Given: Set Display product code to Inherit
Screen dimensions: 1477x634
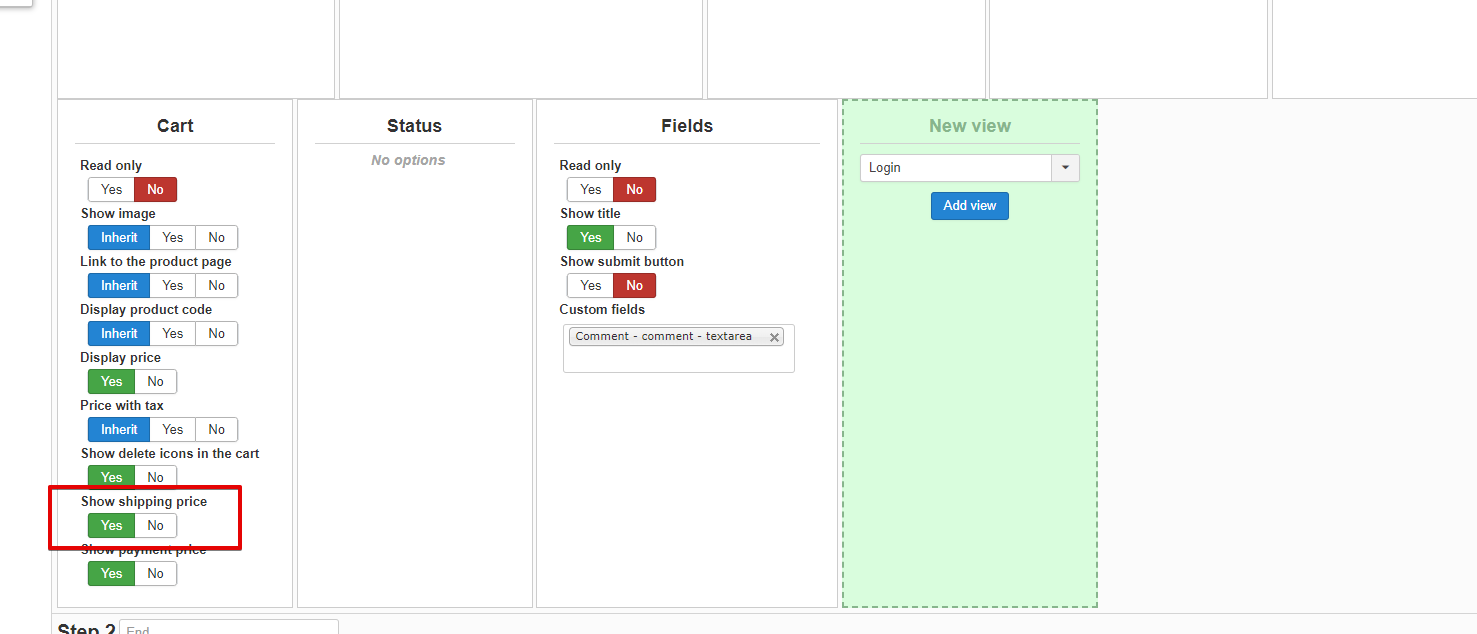Looking at the screenshot, I should (119, 334).
